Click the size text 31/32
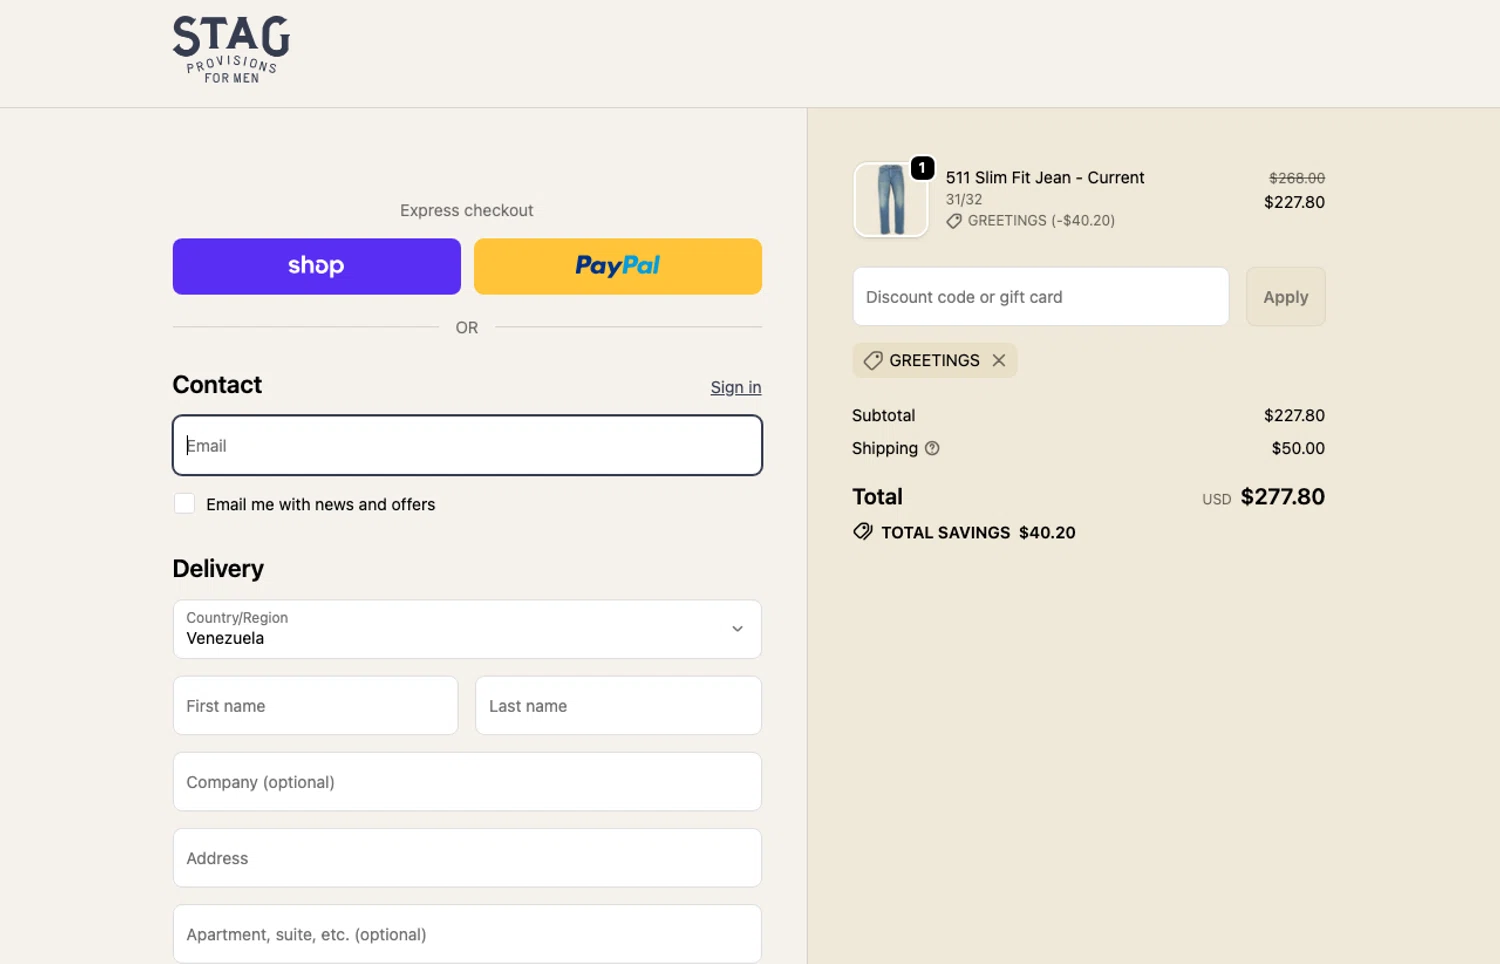Screen dimensions: 1500x964 pos(964,199)
